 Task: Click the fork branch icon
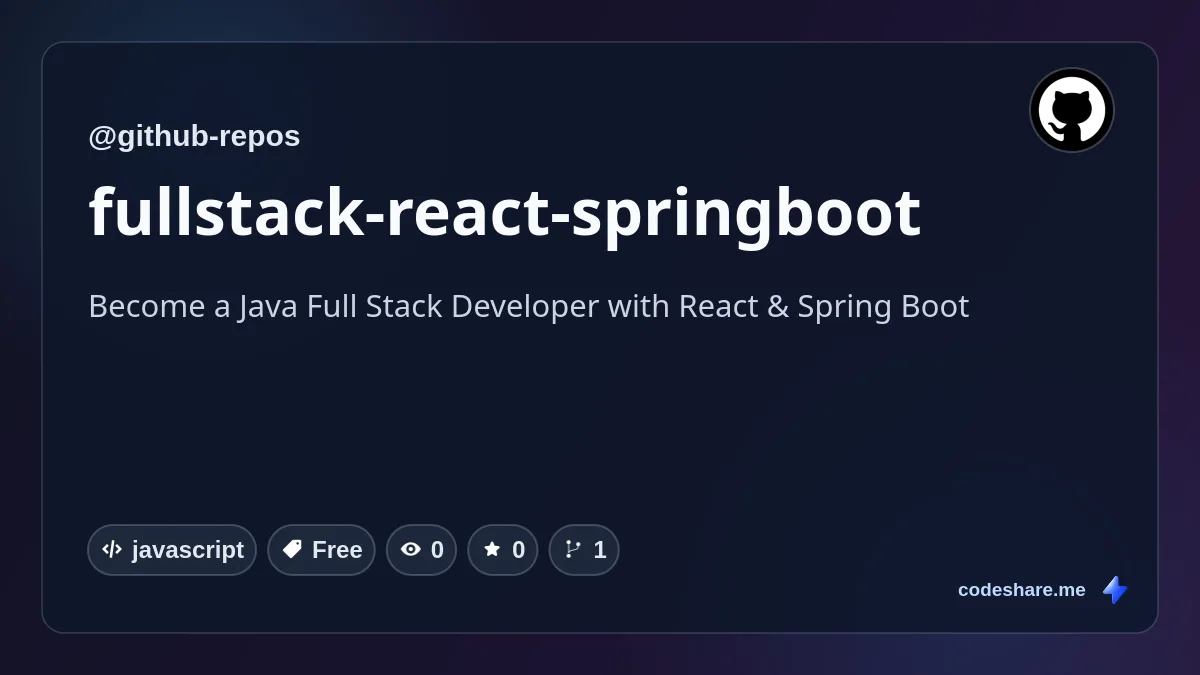[573, 549]
